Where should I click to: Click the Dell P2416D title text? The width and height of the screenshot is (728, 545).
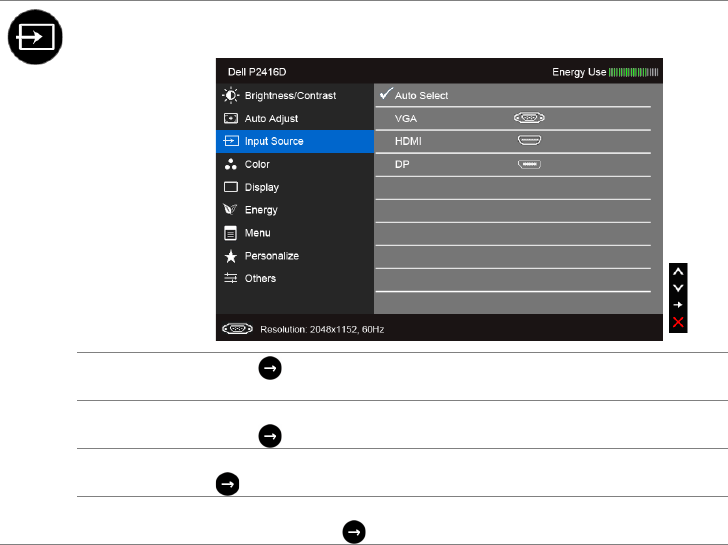(x=257, y=72)
